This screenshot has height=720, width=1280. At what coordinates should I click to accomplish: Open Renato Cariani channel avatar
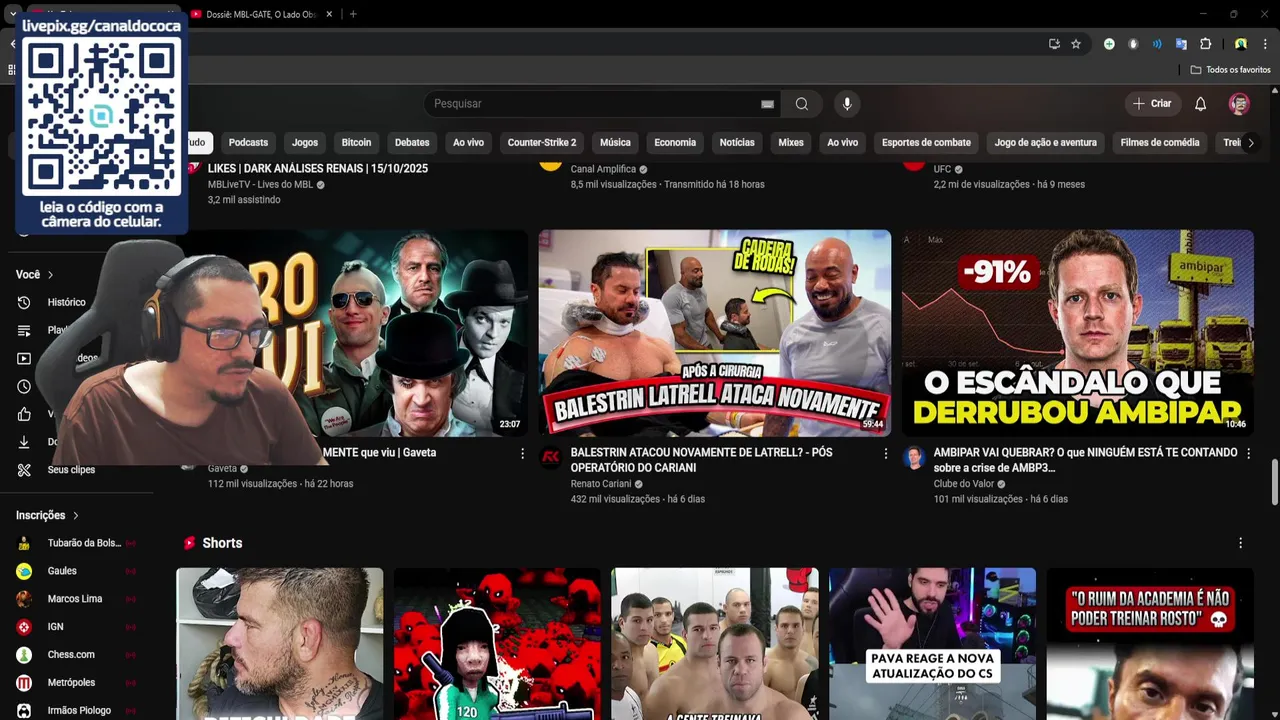(550, 457)
